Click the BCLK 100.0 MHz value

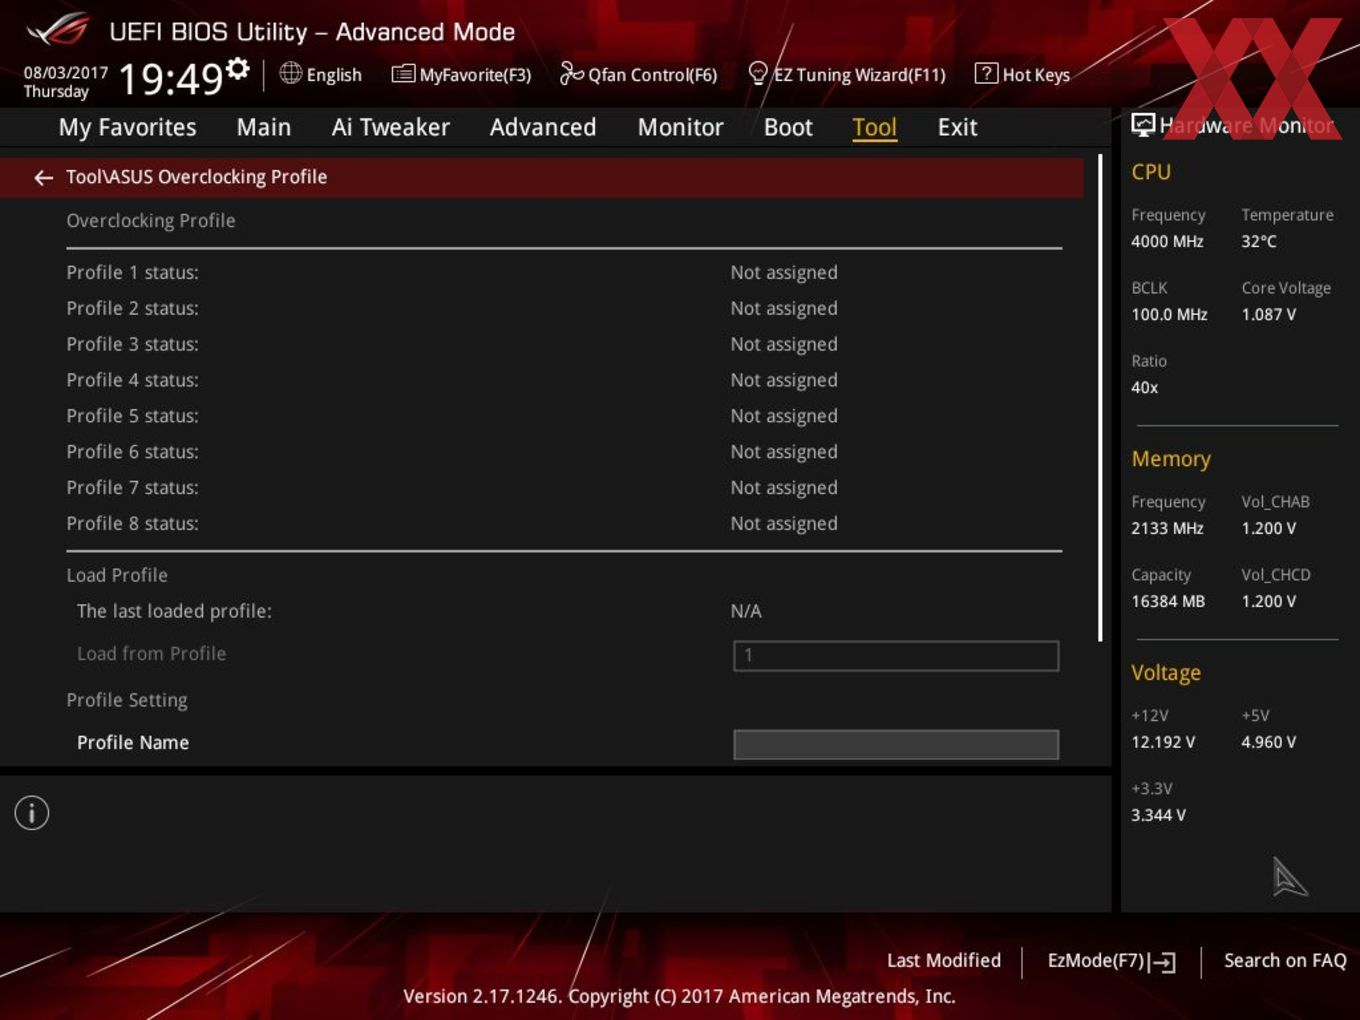coord(1169,314)
